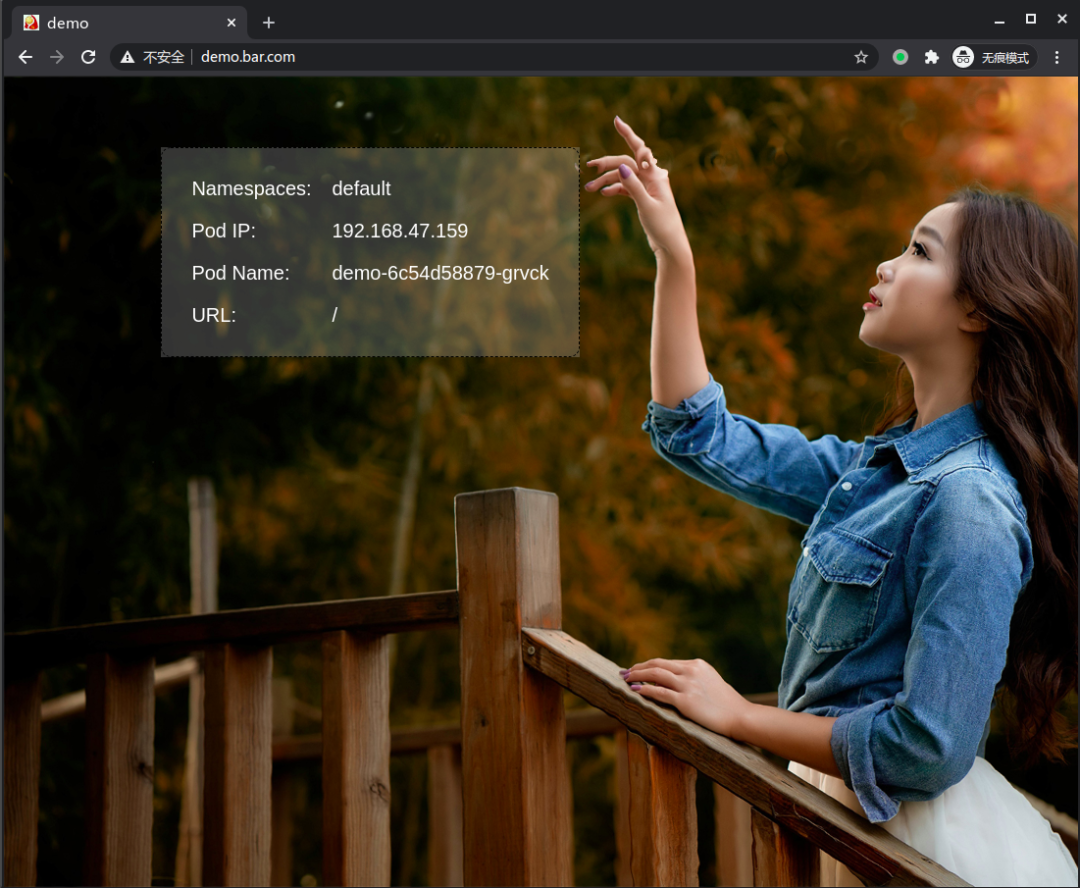Viewport: 1080px width, 888px height.
Task: Click the URL value slash
Action: tap(335, 316)
